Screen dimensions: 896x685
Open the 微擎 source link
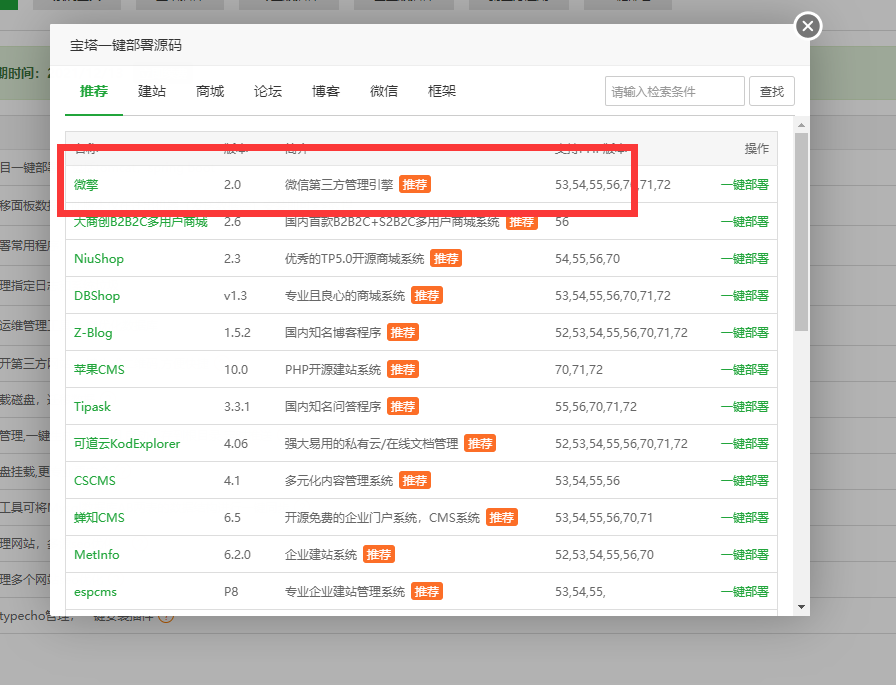[86, 185]
